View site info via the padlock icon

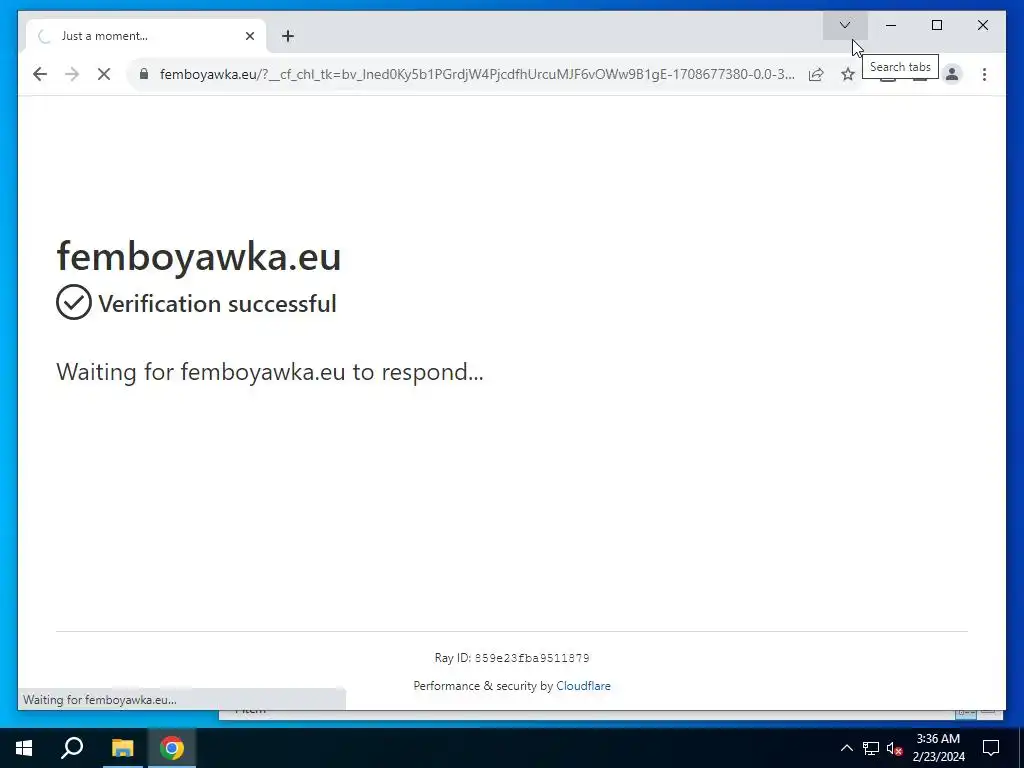144,74
